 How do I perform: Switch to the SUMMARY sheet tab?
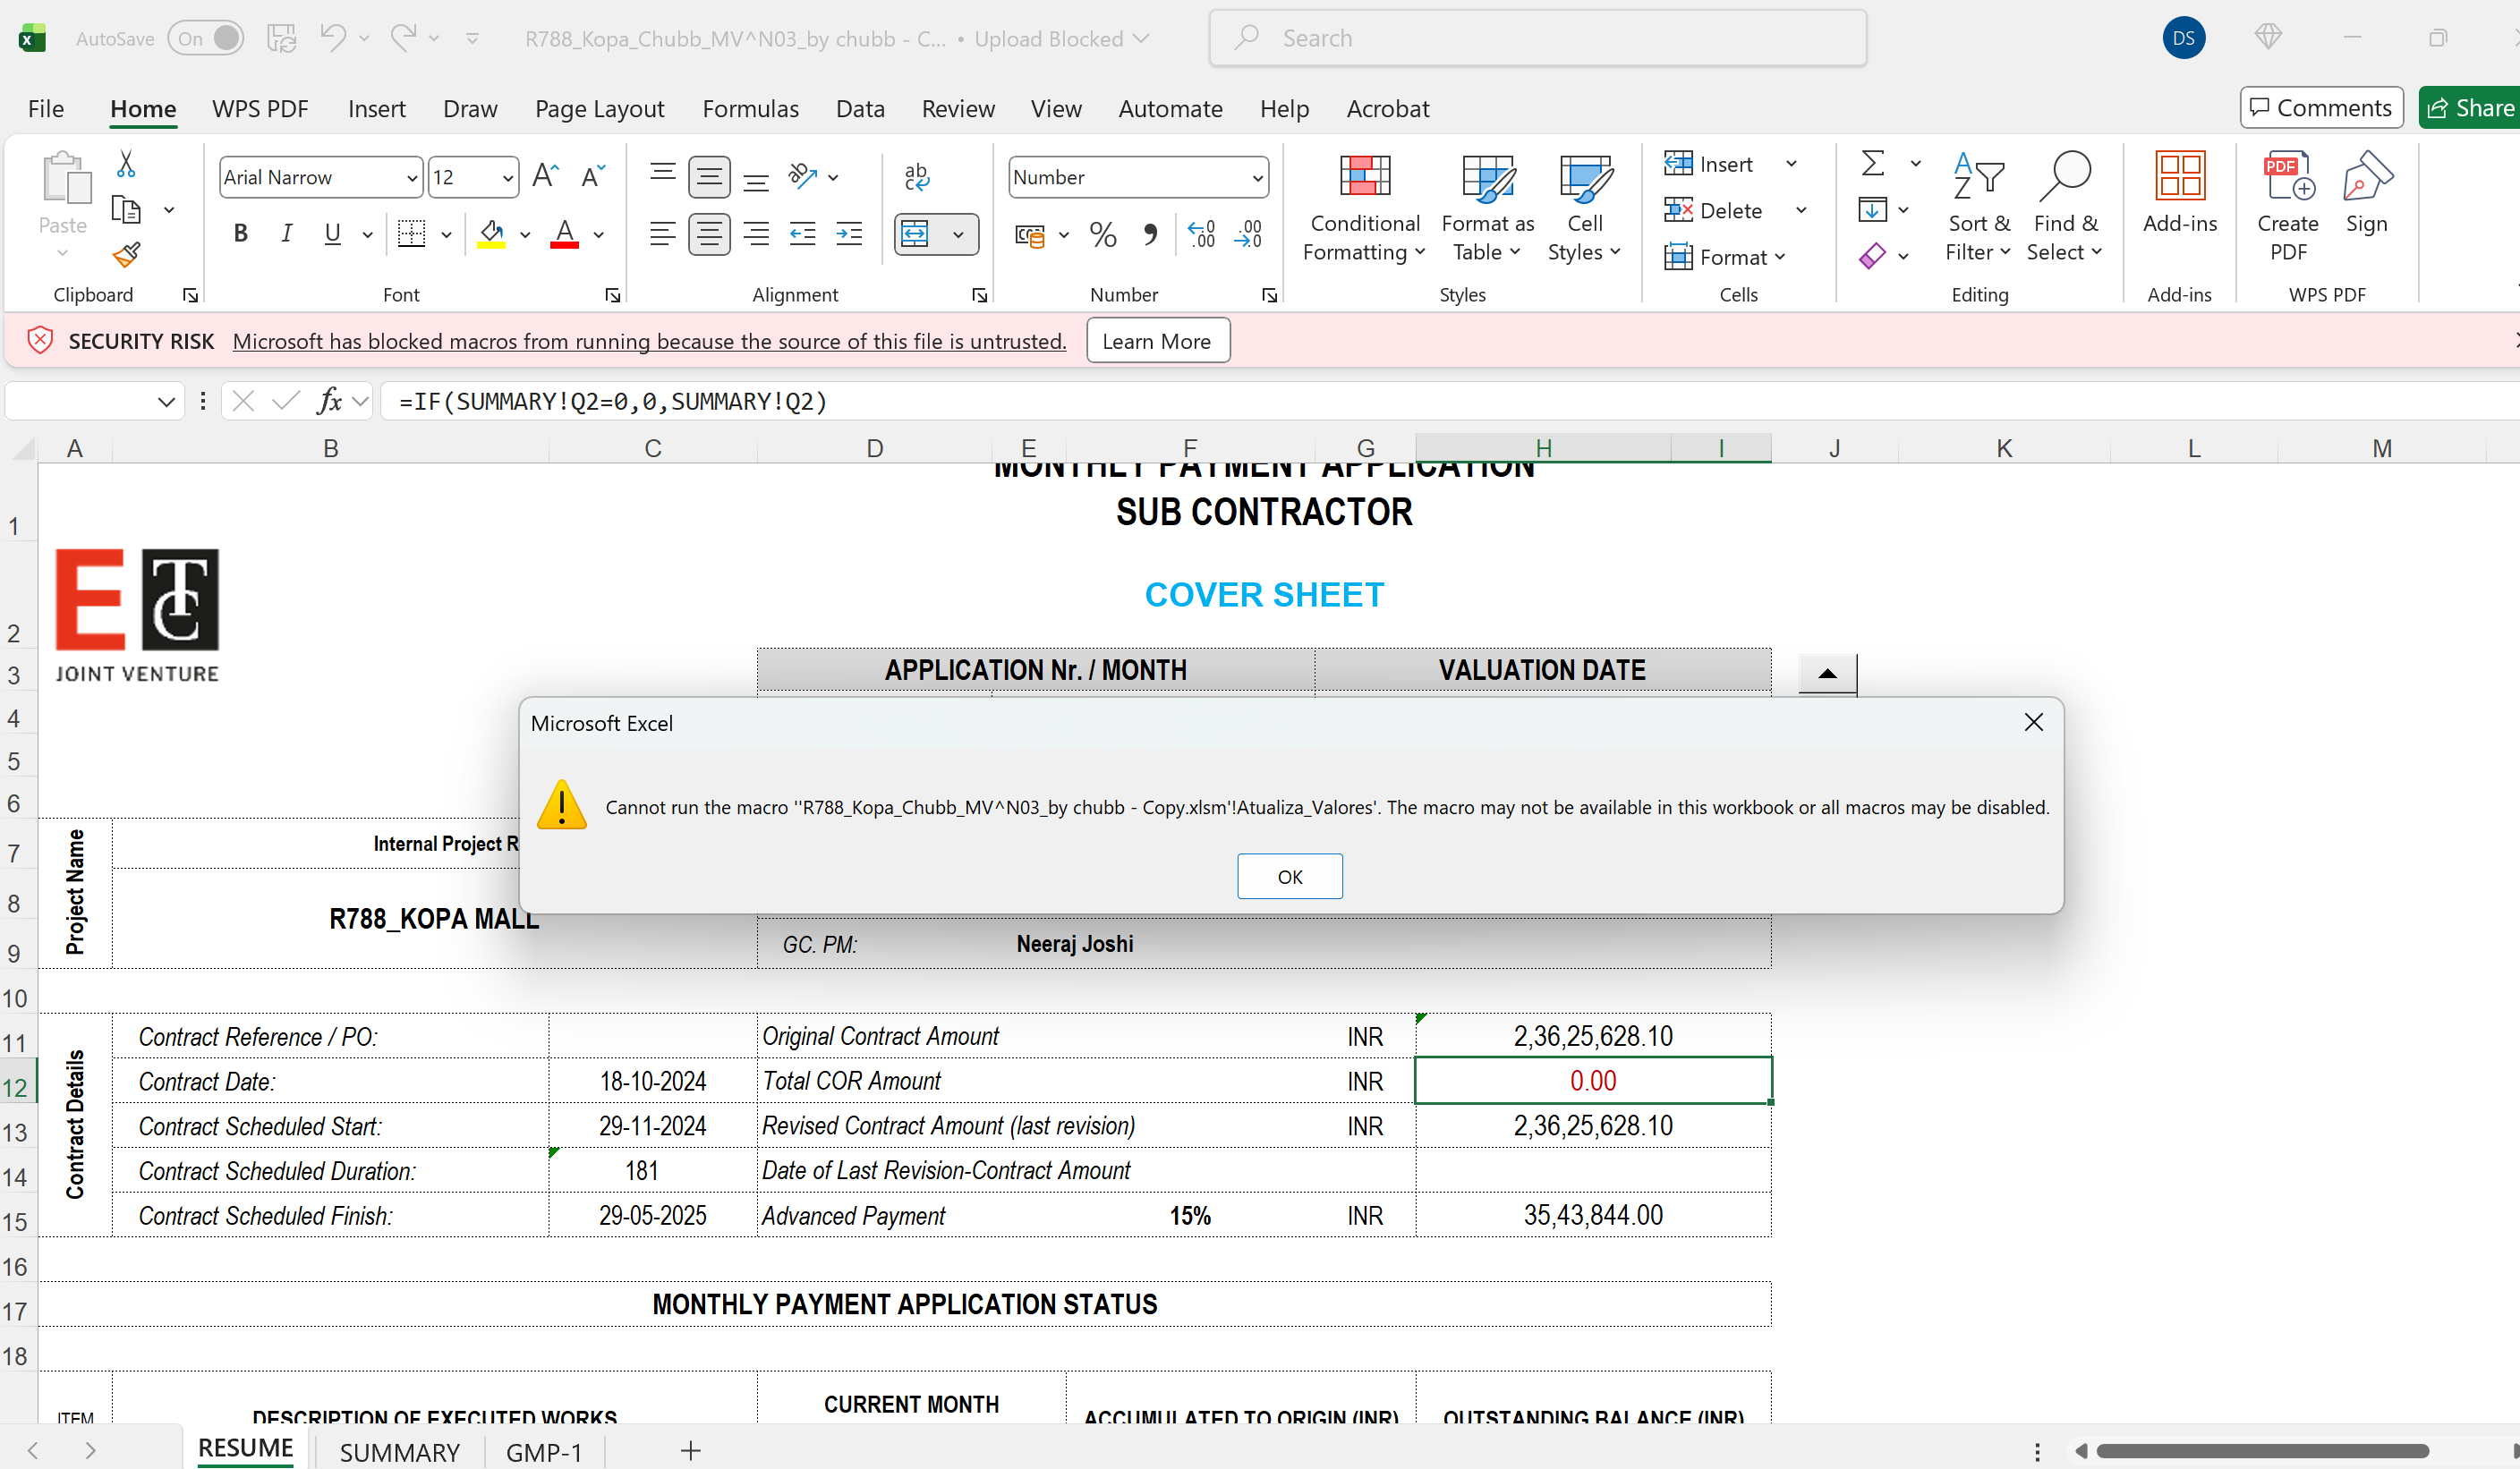399,1451
